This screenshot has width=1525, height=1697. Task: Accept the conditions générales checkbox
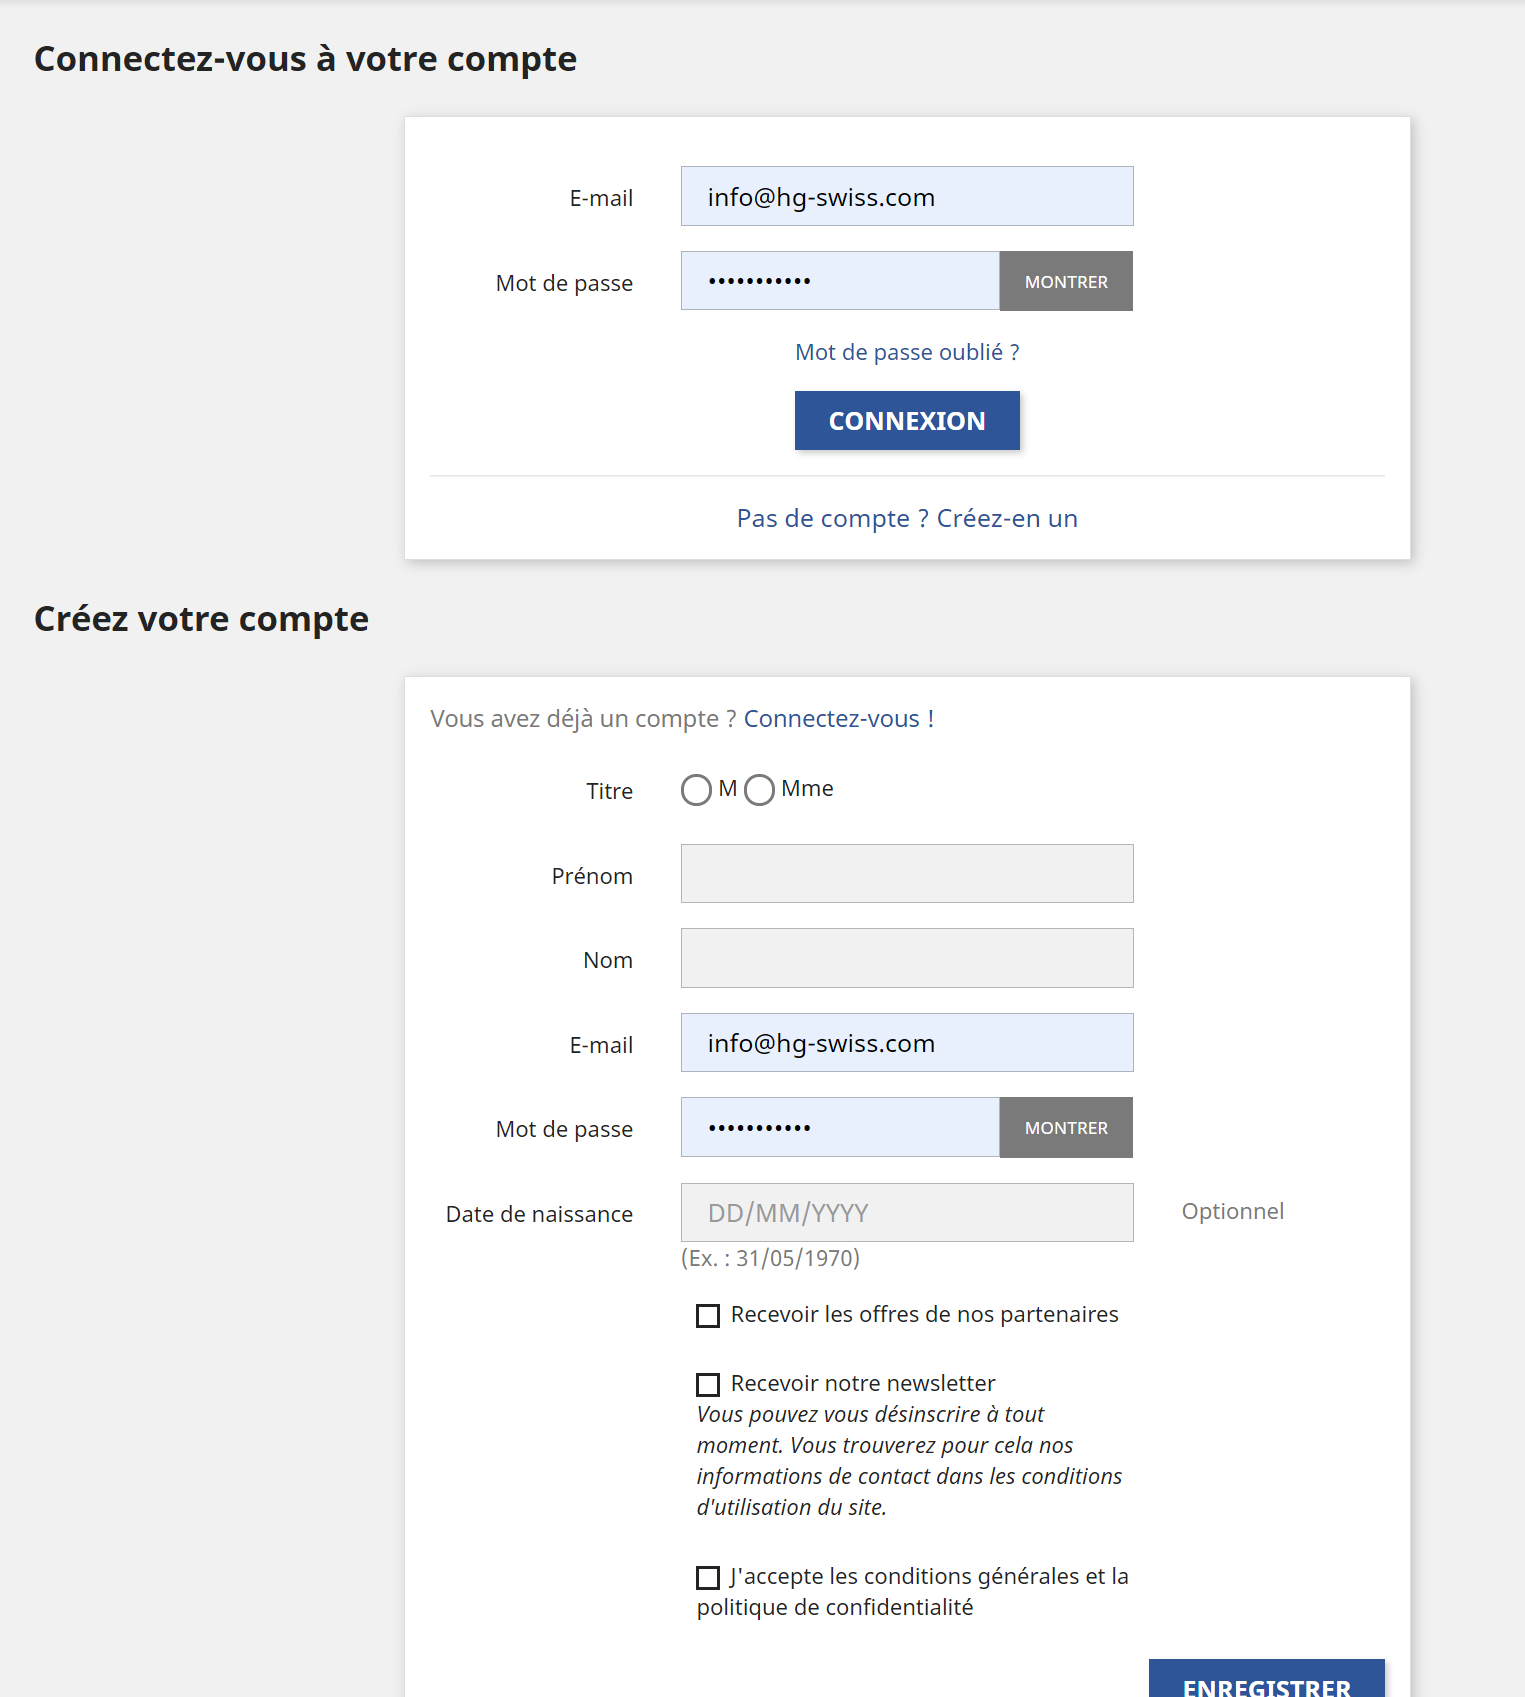point(708,1578)
